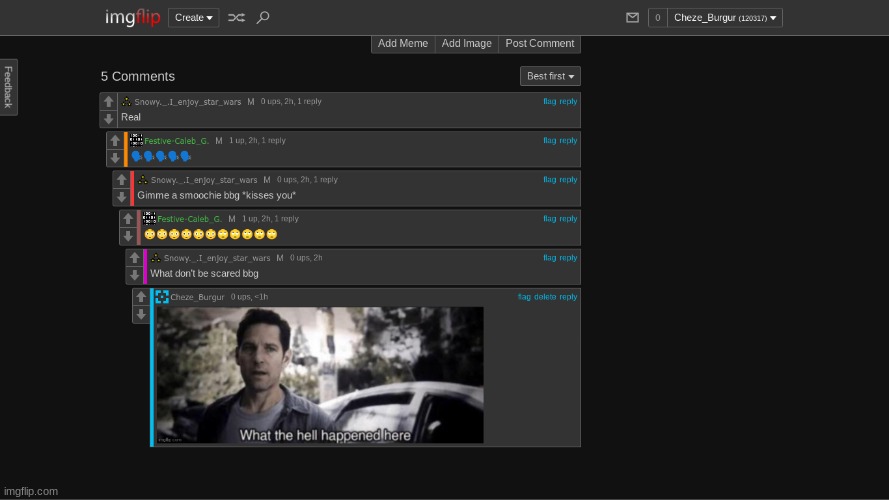
Task: Click the Post Comment button
Action: [x=540, y=44]
